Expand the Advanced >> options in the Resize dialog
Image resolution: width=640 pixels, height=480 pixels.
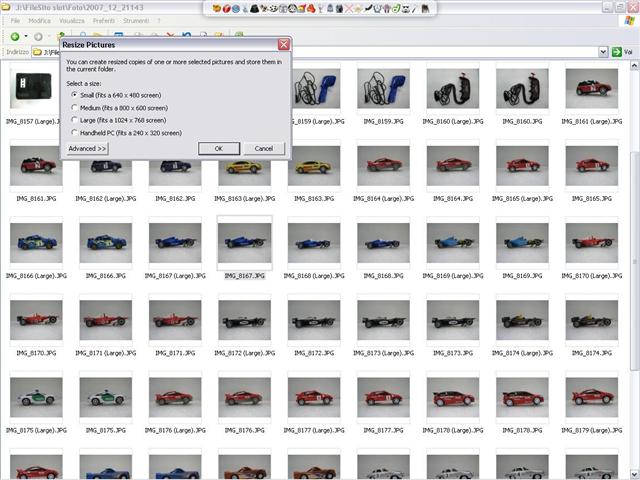tap(87, 149)
